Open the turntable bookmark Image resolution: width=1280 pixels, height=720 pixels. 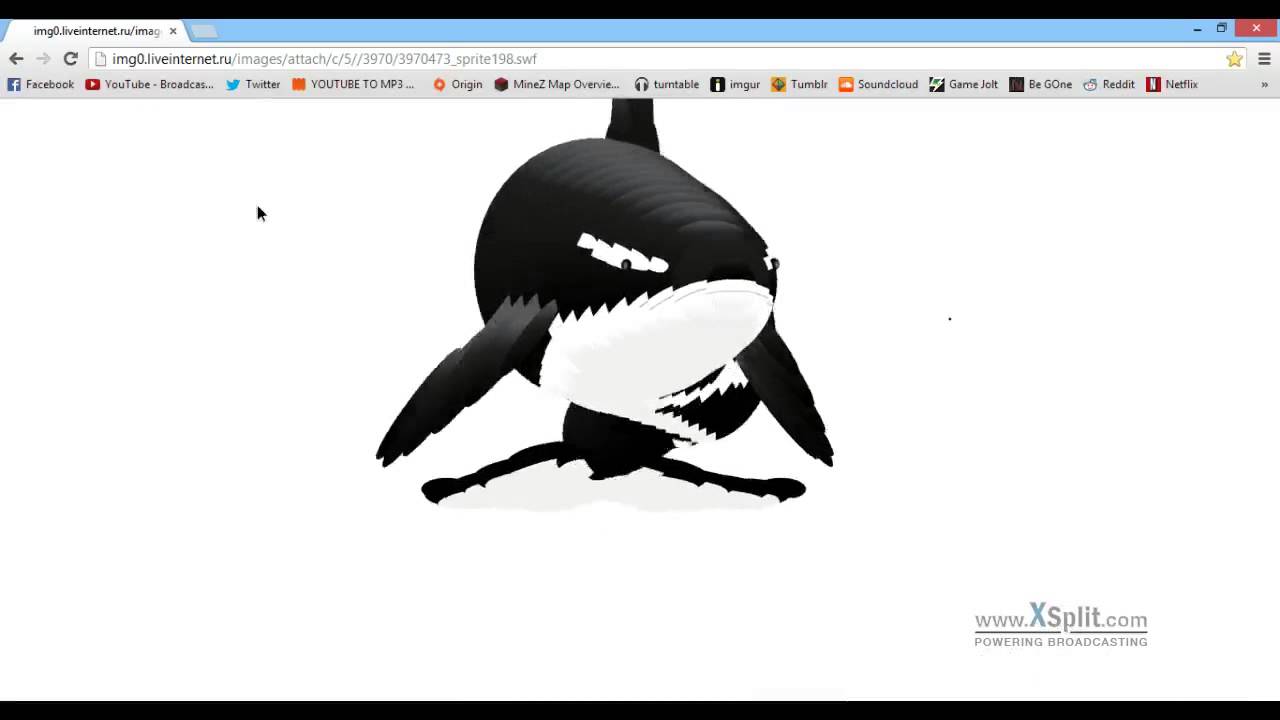pyautogui.click(x=667, y=85)
